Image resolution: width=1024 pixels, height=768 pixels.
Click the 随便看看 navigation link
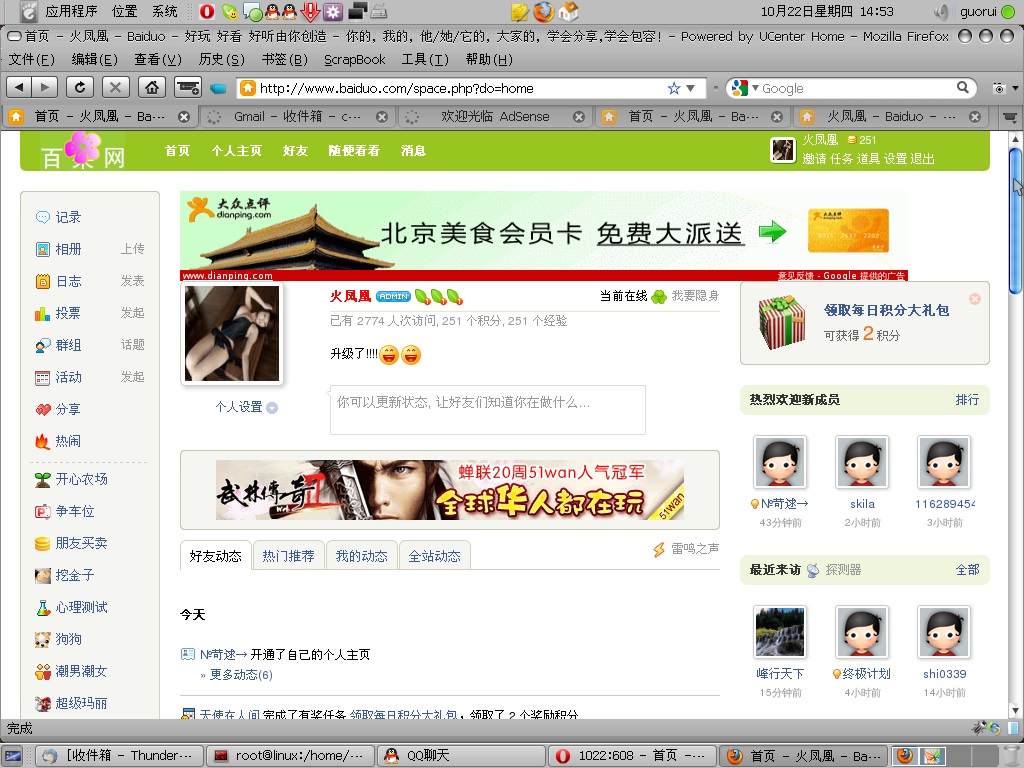click(x=354, y=151)
